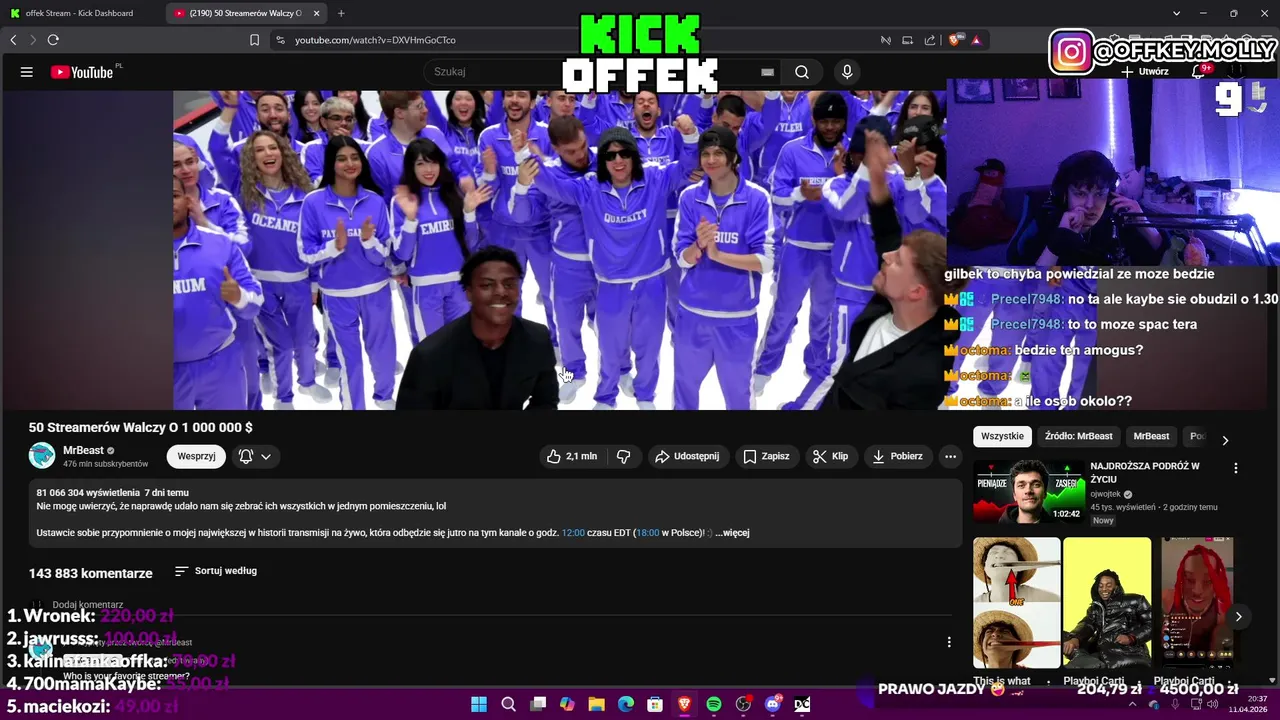1280x720 pixels.
Task: Select the Źródło: MrBeast filter chip
Action: tap(1079, 436)
